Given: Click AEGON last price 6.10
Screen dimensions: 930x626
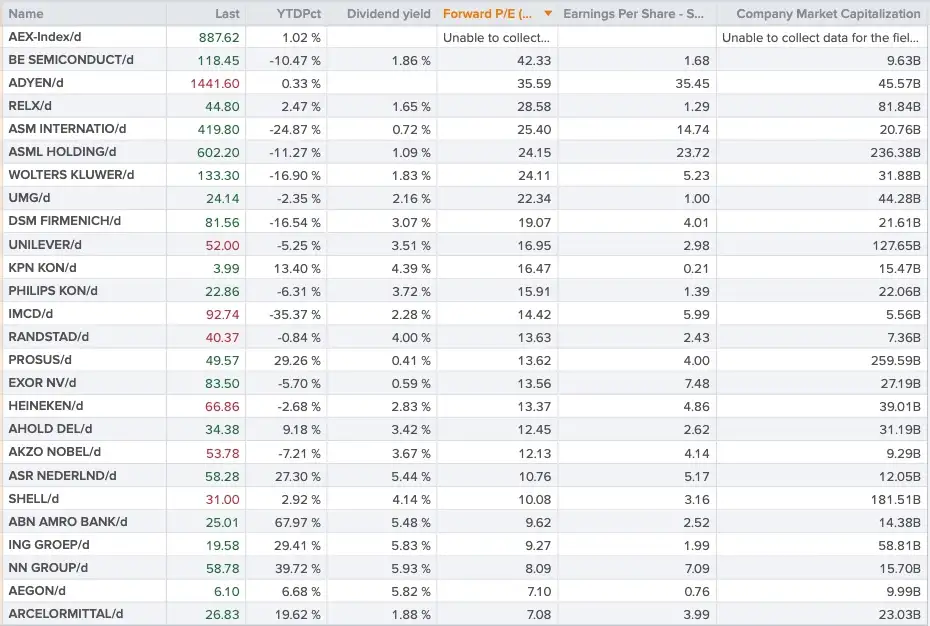Looking at the screenshot, I should [x=227, y=592].
